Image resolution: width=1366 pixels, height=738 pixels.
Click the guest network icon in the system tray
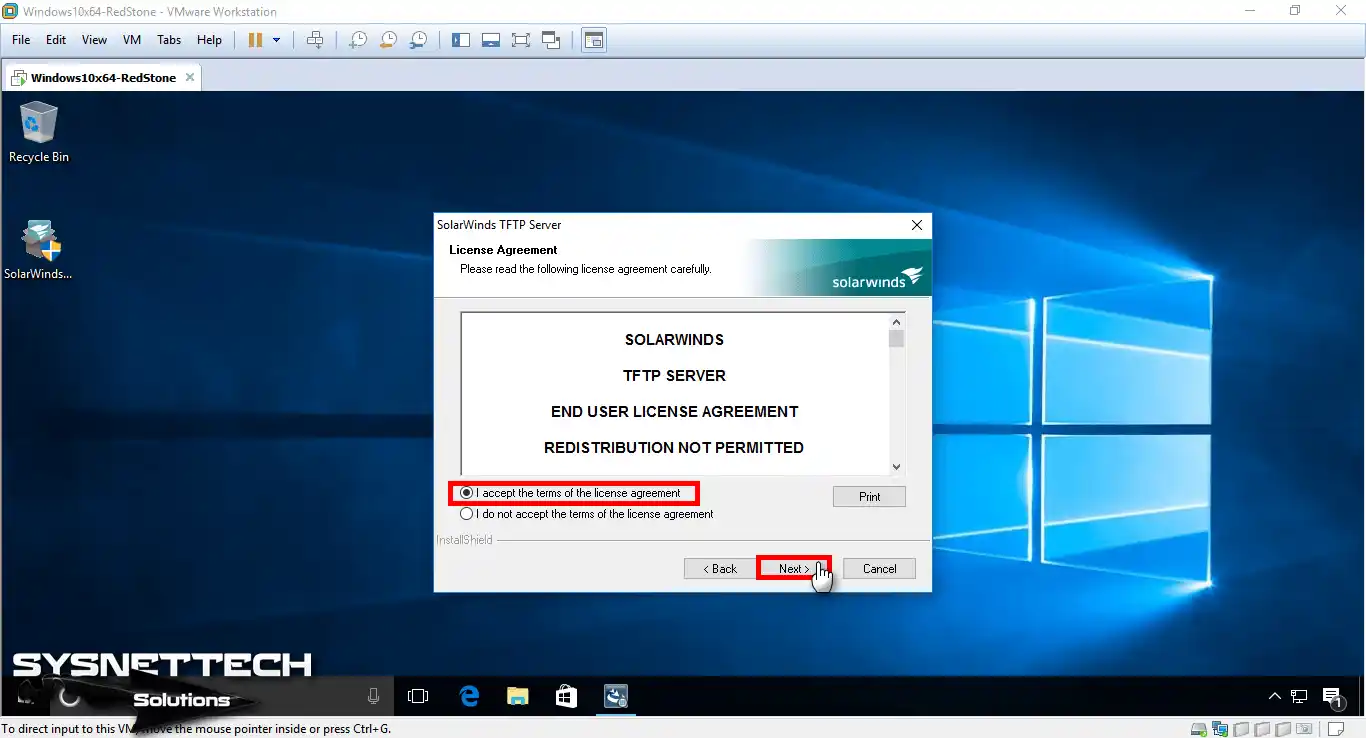coord(1299,696)
